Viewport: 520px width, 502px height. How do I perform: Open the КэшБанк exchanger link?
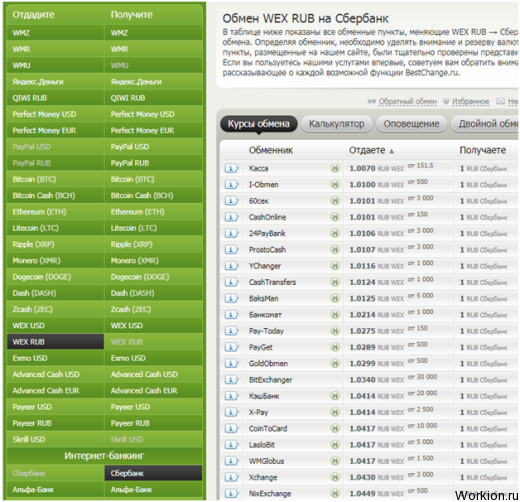coord(264,396)
